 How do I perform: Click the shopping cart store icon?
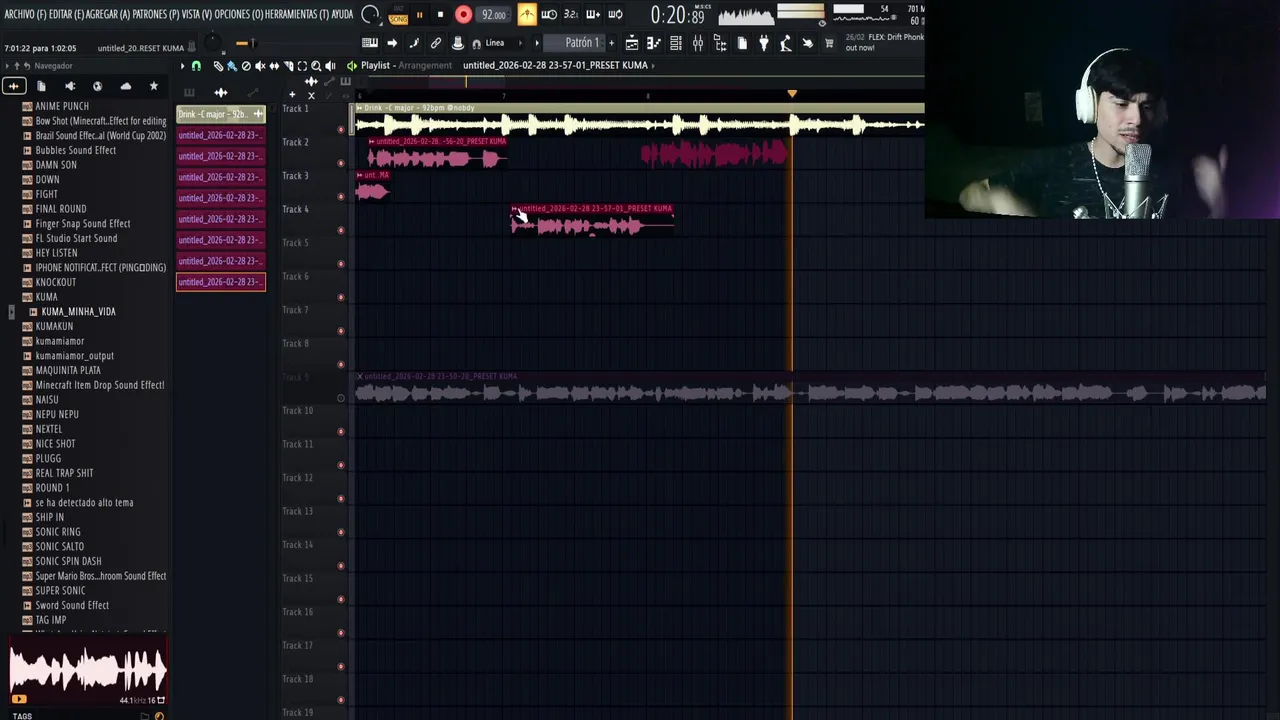tap(828, 43)
